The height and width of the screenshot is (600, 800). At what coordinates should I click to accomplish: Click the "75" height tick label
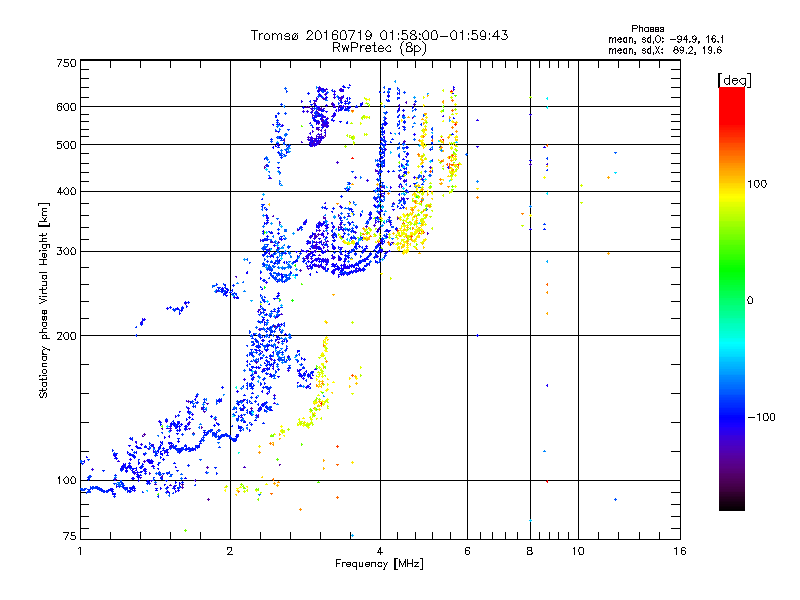(x=70, y=536)
